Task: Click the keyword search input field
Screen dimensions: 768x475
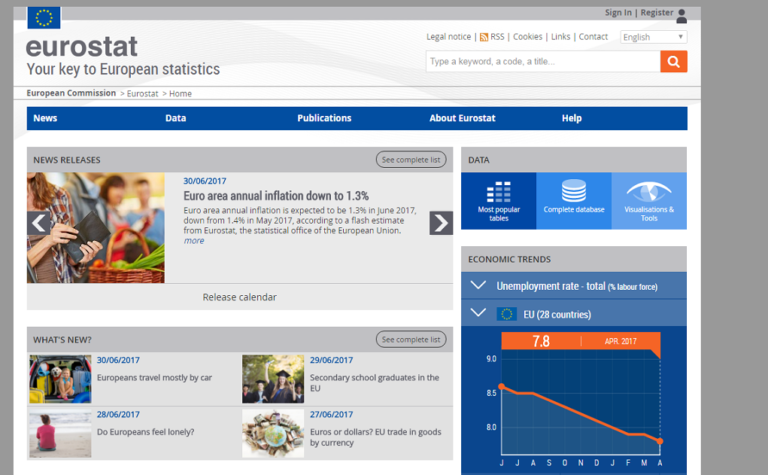Action: point(543,62)
